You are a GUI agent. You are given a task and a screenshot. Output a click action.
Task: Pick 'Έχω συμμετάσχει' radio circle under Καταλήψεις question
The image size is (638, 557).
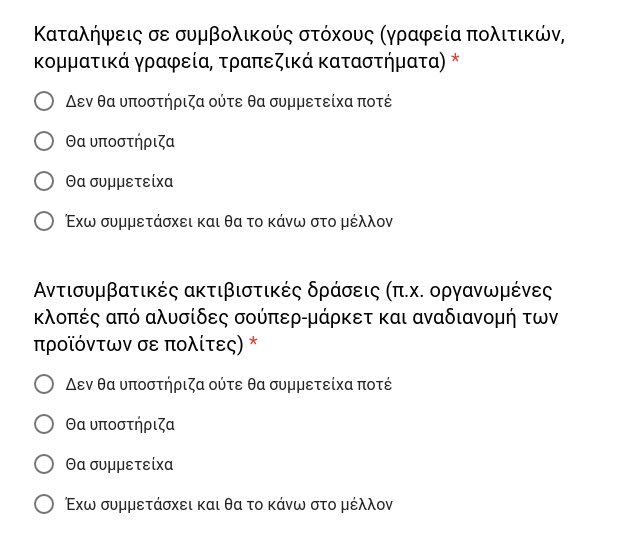[x=44, y=221]
